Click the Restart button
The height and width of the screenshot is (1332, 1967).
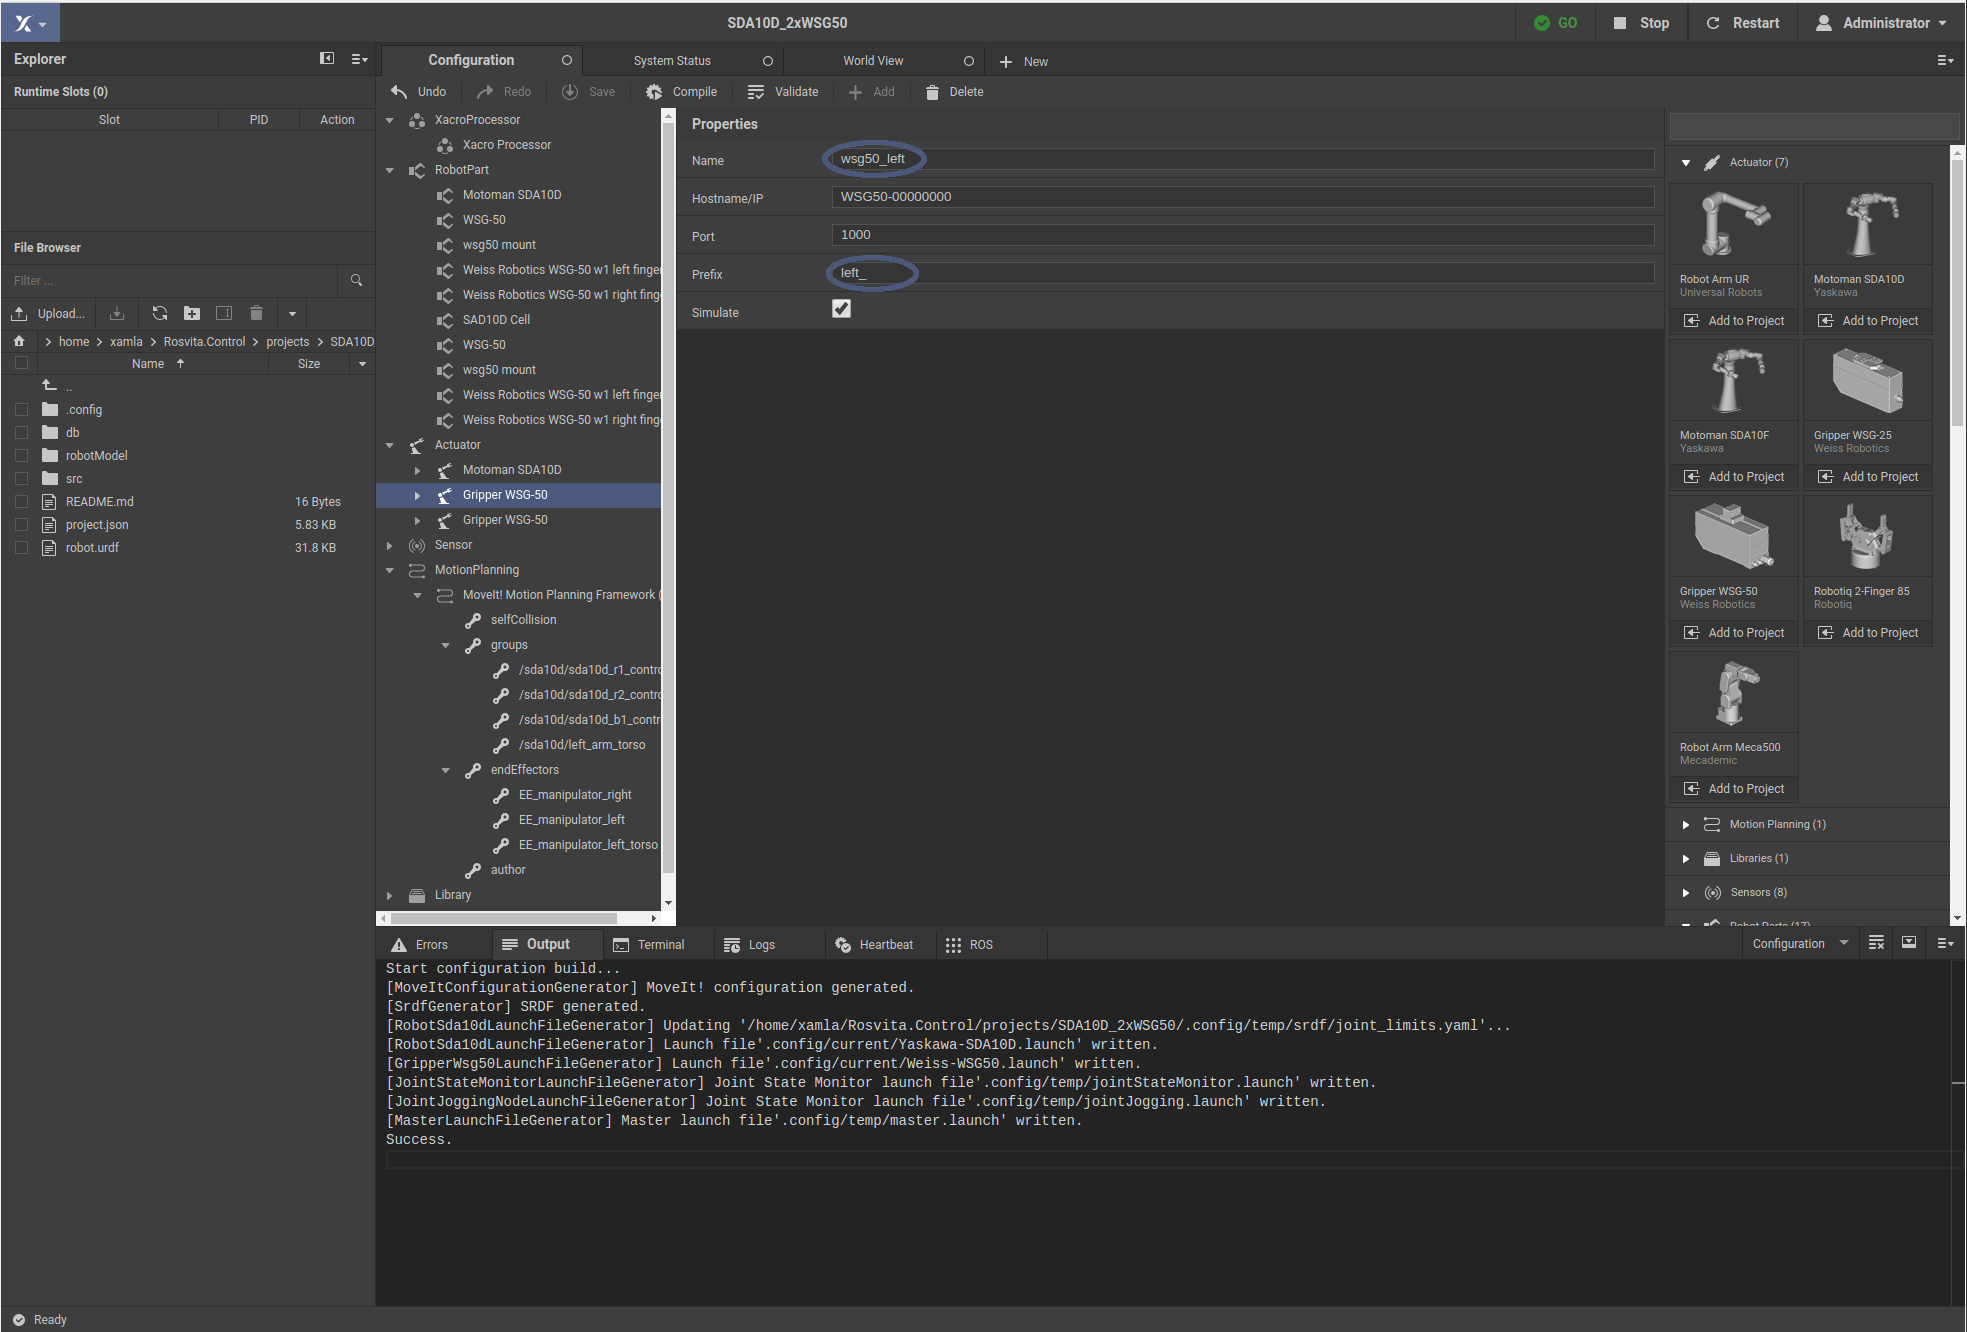(x=1742, y=23)
